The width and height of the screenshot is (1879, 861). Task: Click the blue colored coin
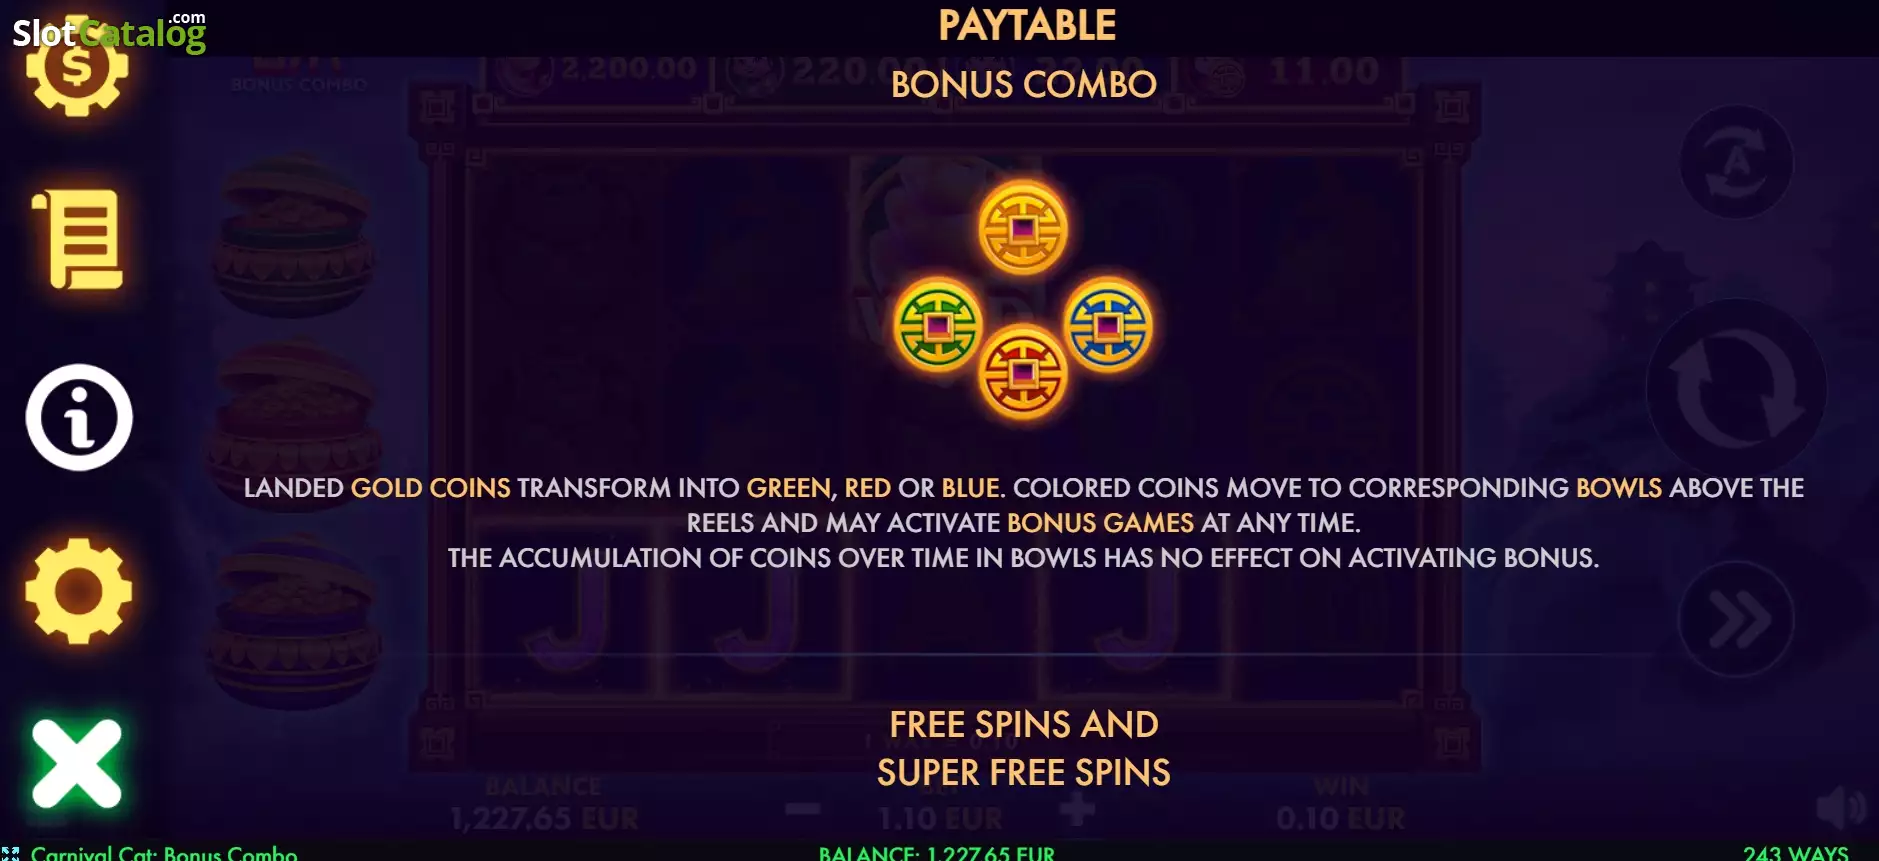(1108, 325)
